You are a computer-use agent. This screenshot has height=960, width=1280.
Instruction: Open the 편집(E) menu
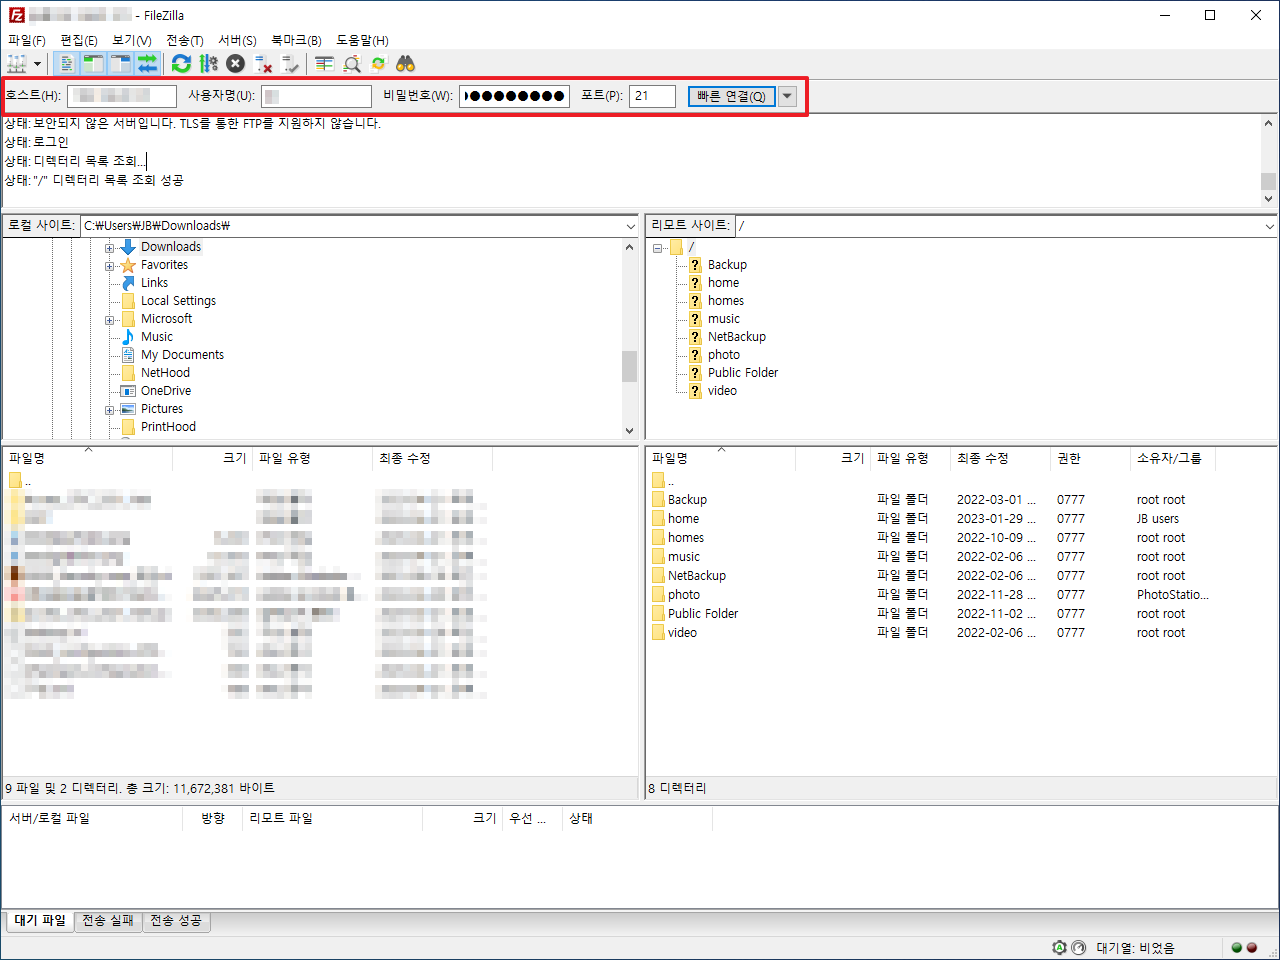click(x=79, y=40)
